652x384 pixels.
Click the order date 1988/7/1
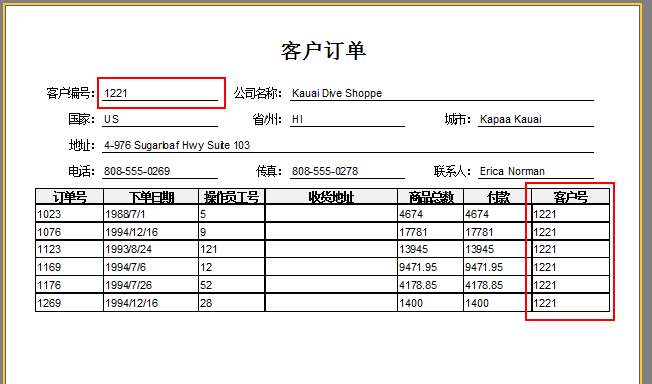coord(125,214)
